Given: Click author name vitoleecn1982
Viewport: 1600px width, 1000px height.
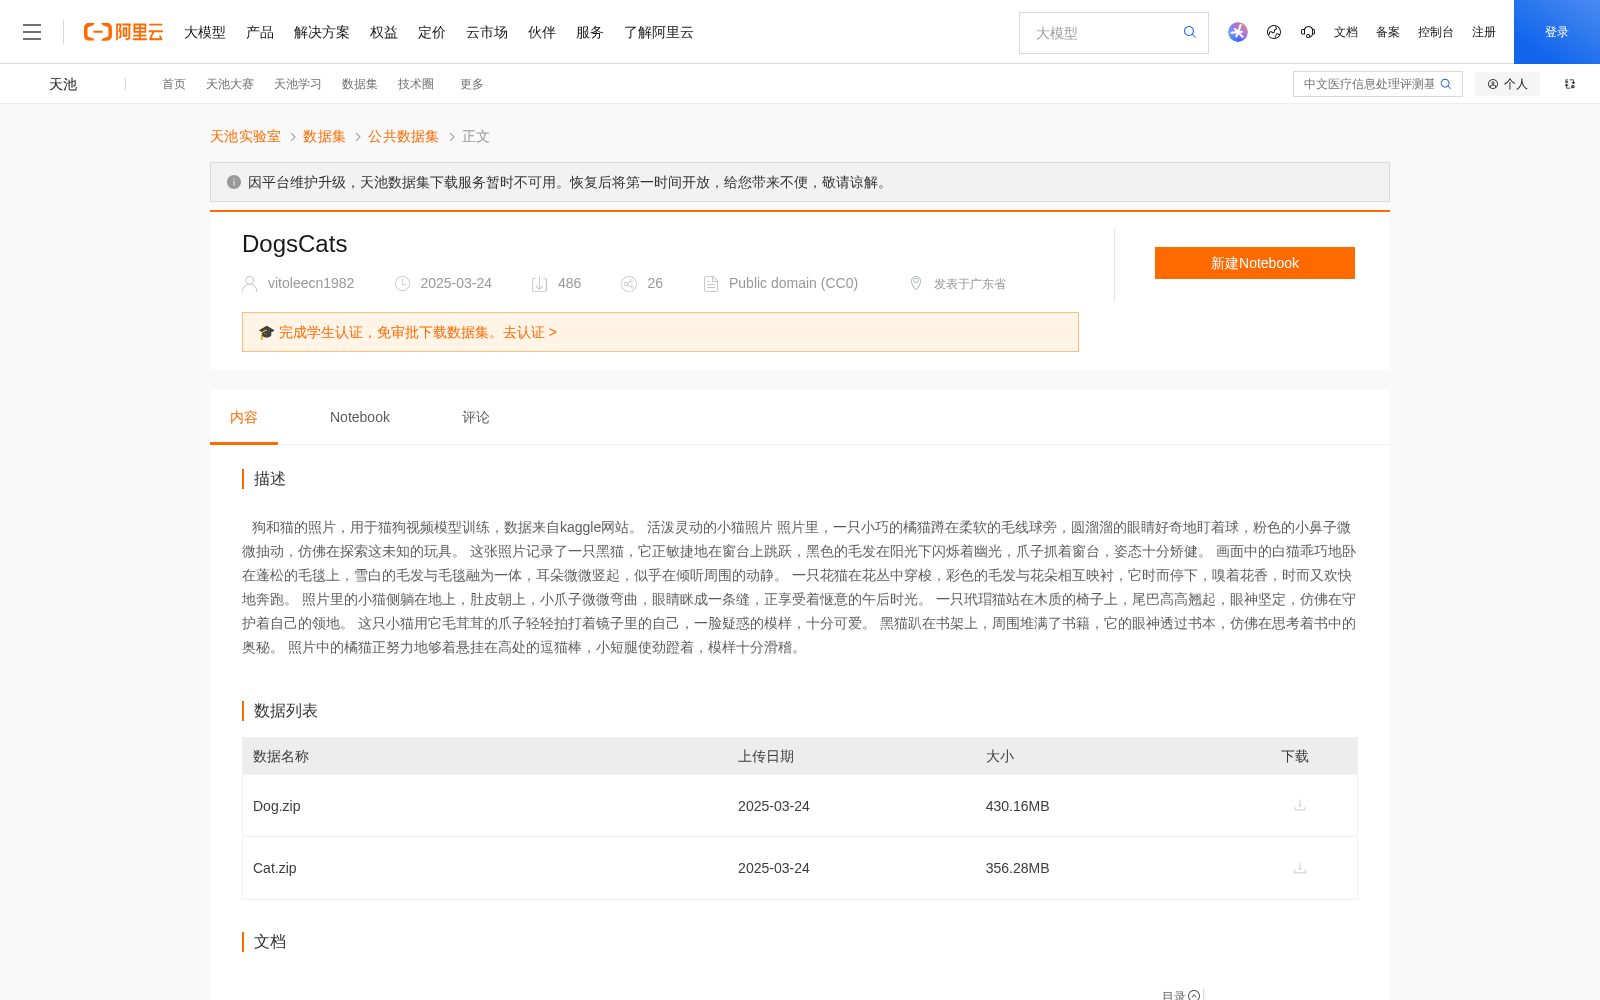Looking at the screenshot, I should click(311, 283).
